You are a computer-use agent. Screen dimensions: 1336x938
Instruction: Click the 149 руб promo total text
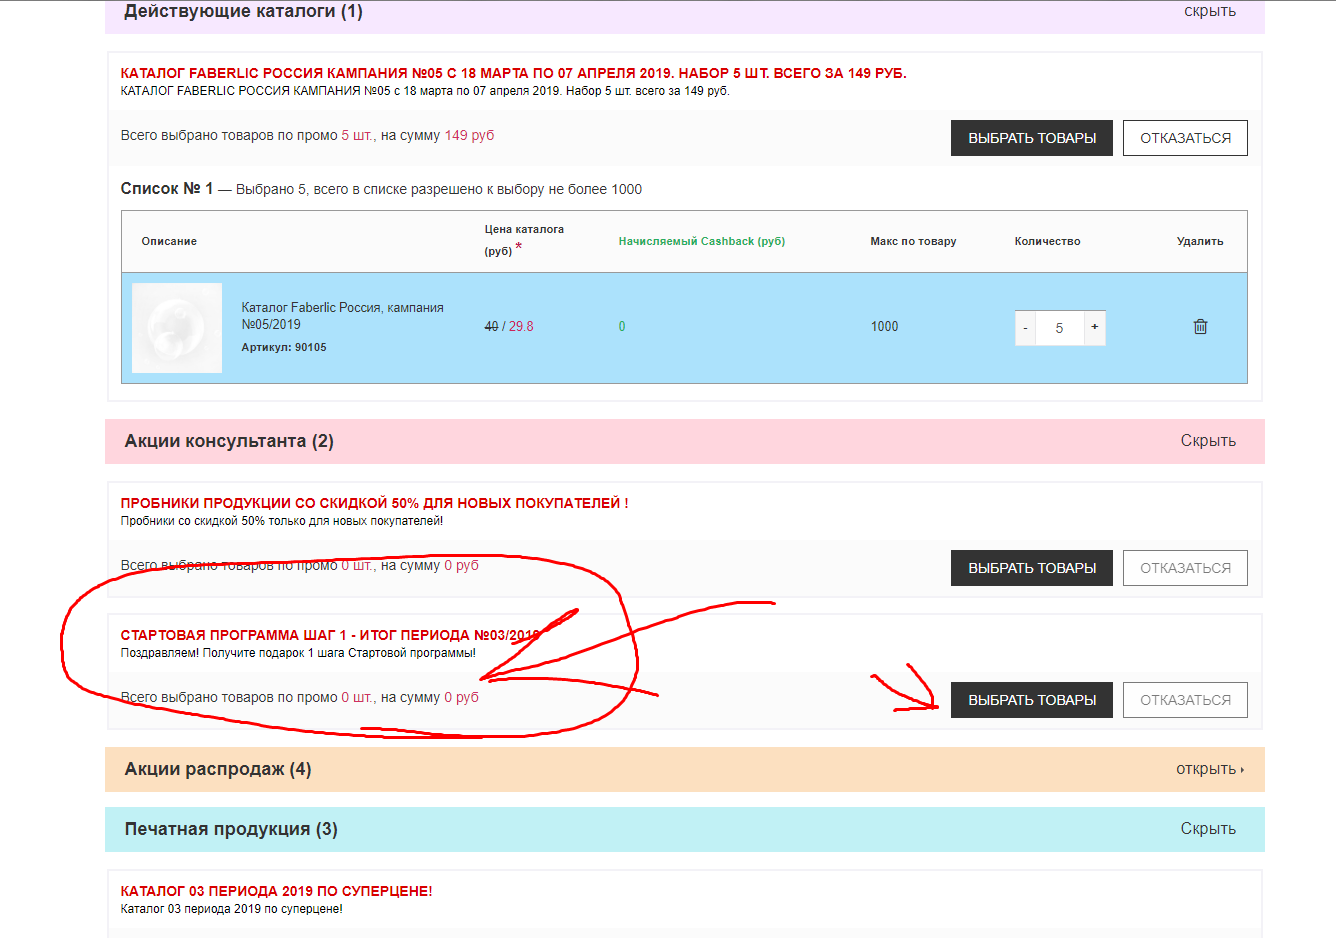(469, 135)
